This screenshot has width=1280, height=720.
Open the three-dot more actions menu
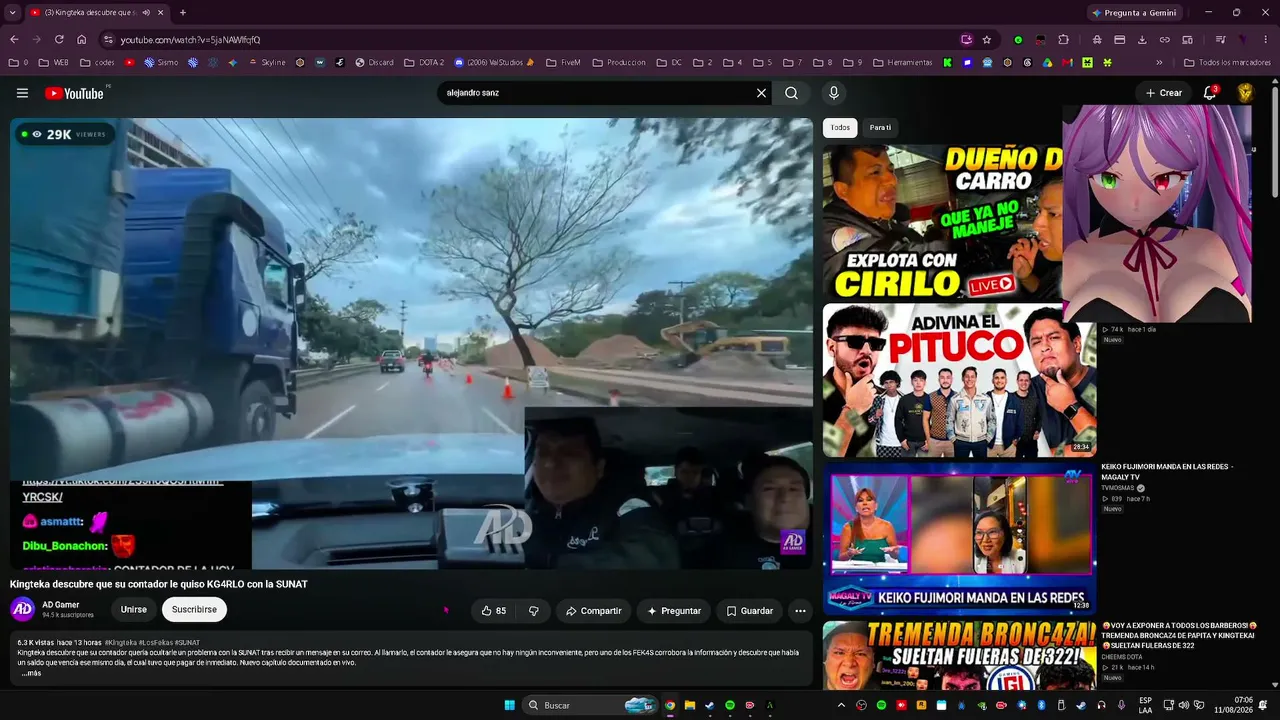[x=800, y=611]
